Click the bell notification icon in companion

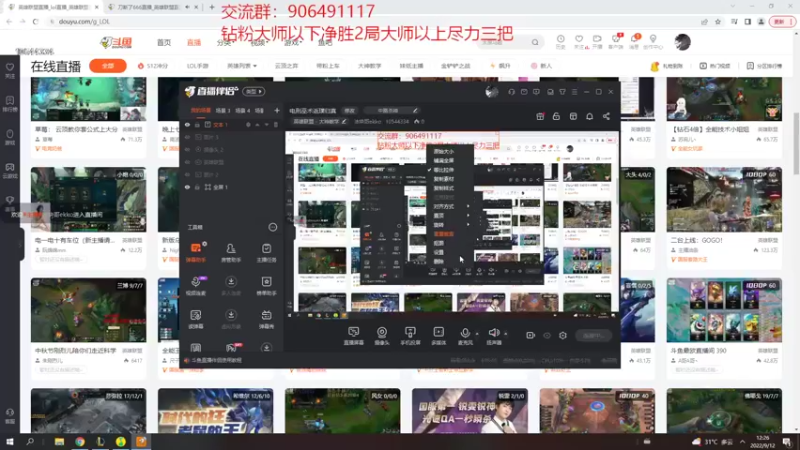[589, 116]
